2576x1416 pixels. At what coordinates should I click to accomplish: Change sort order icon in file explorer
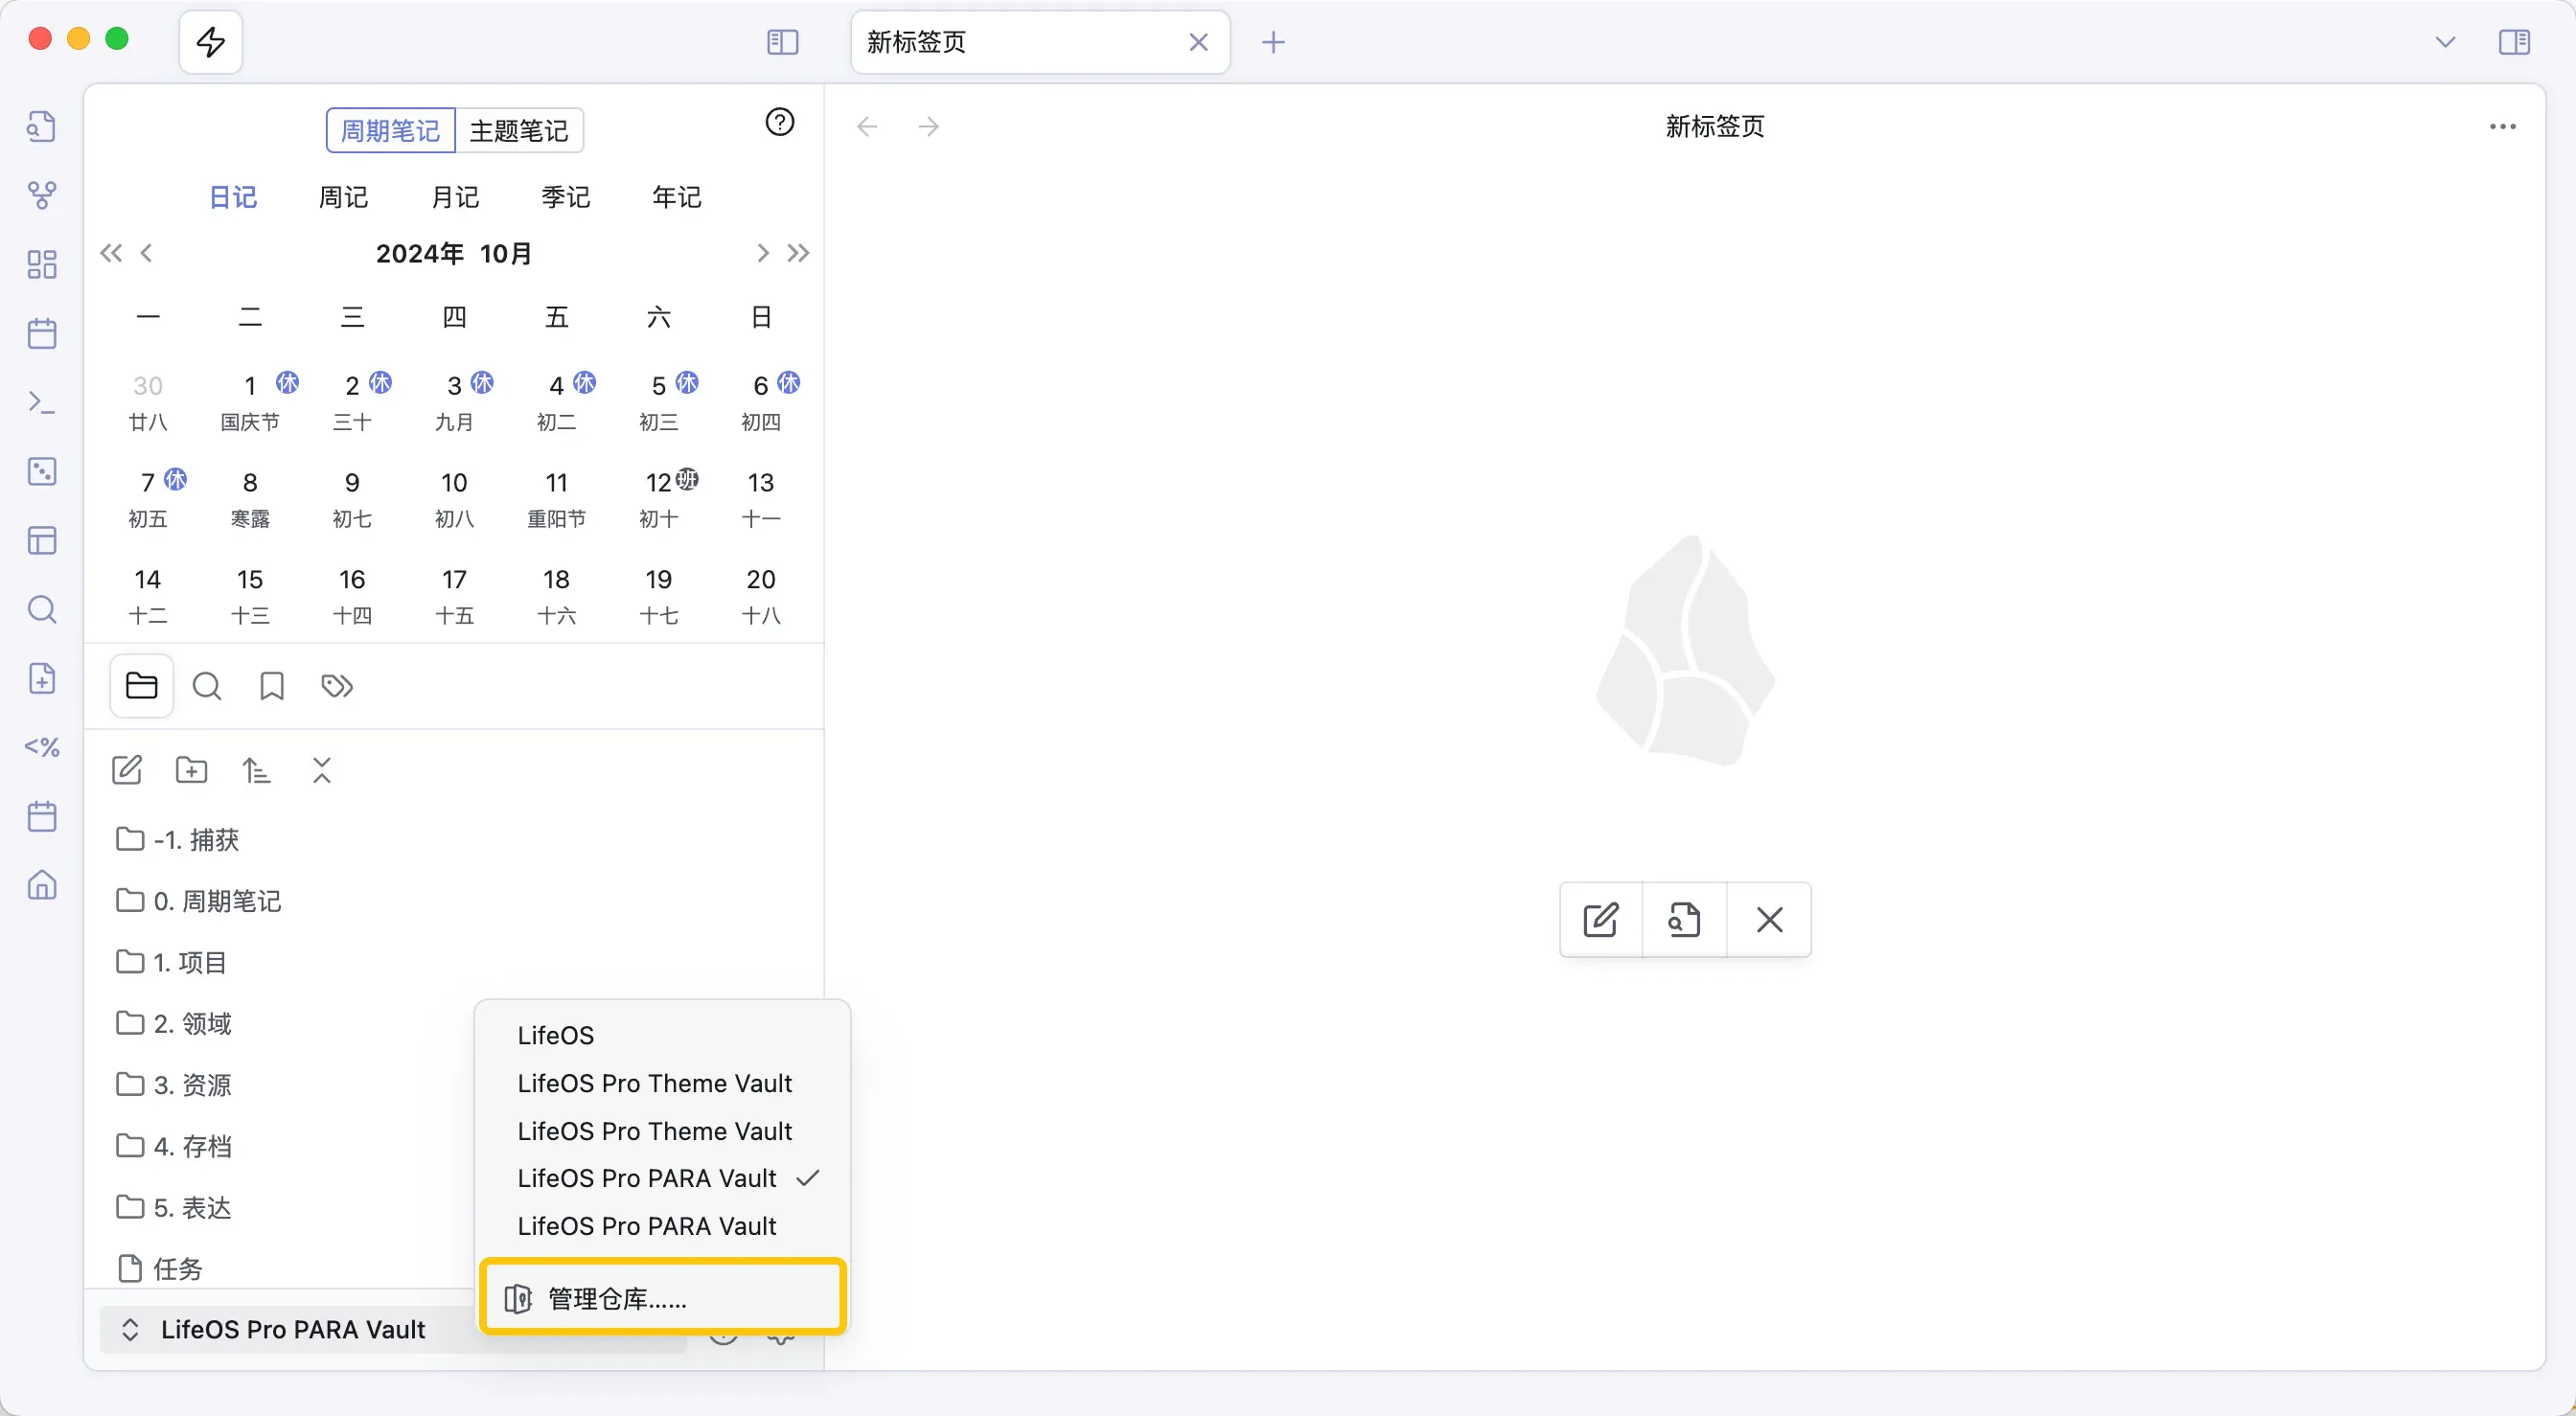256,770
